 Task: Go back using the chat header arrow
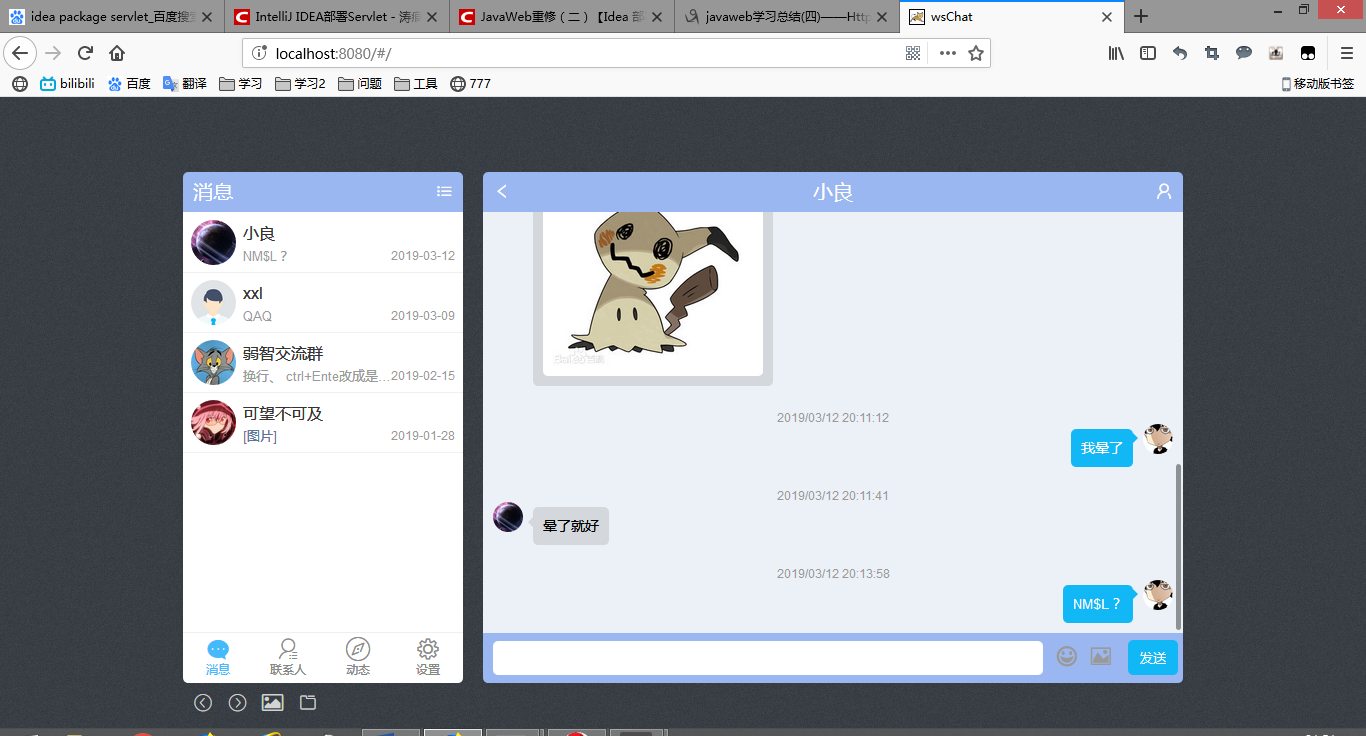pyautogui.click(x=502, y=191)
